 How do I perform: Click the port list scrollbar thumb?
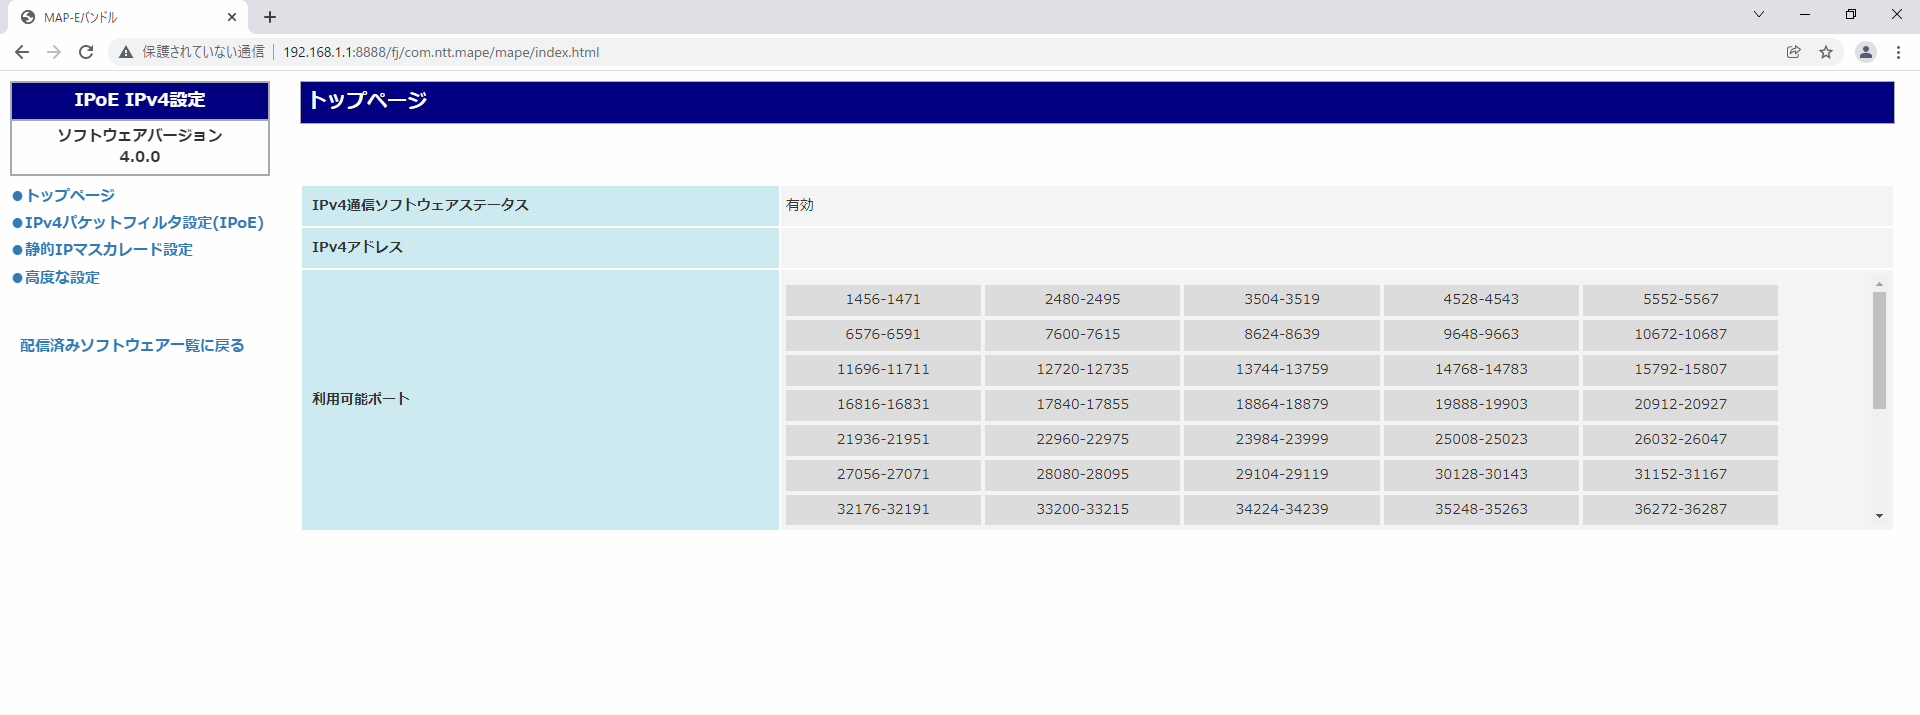(1879, 350)
